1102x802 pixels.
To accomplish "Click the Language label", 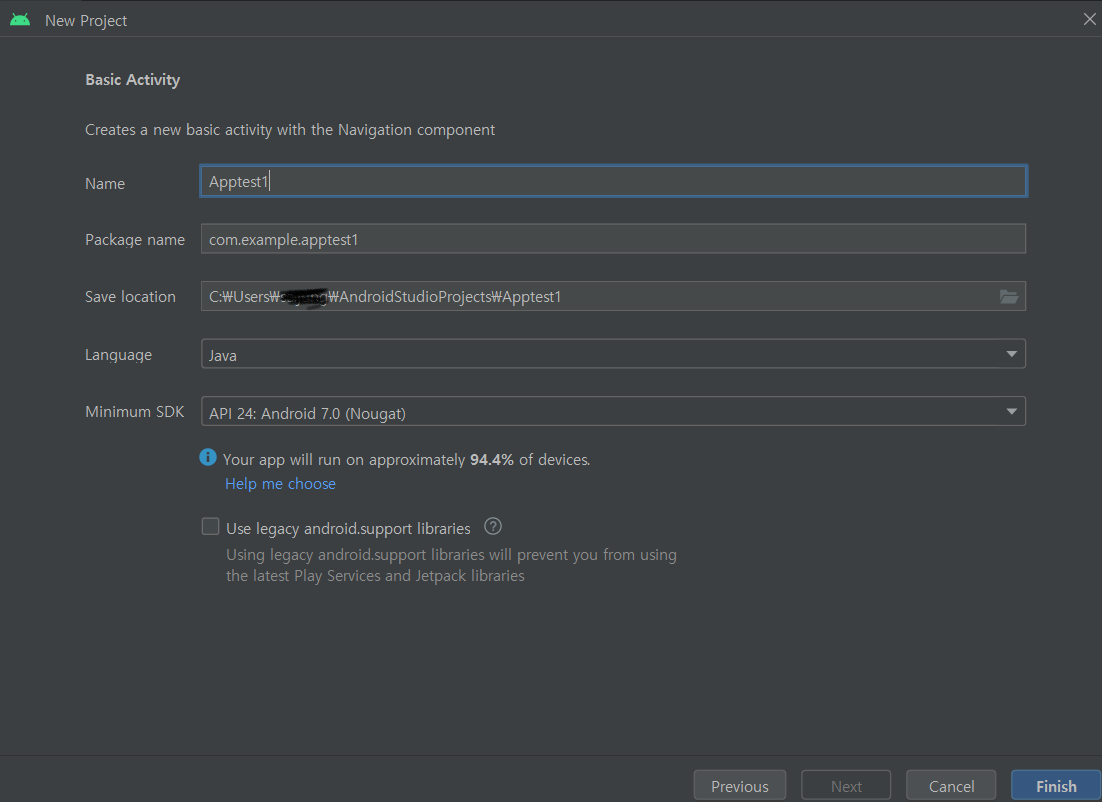I will pyautogui.click(x=118, y=355).
